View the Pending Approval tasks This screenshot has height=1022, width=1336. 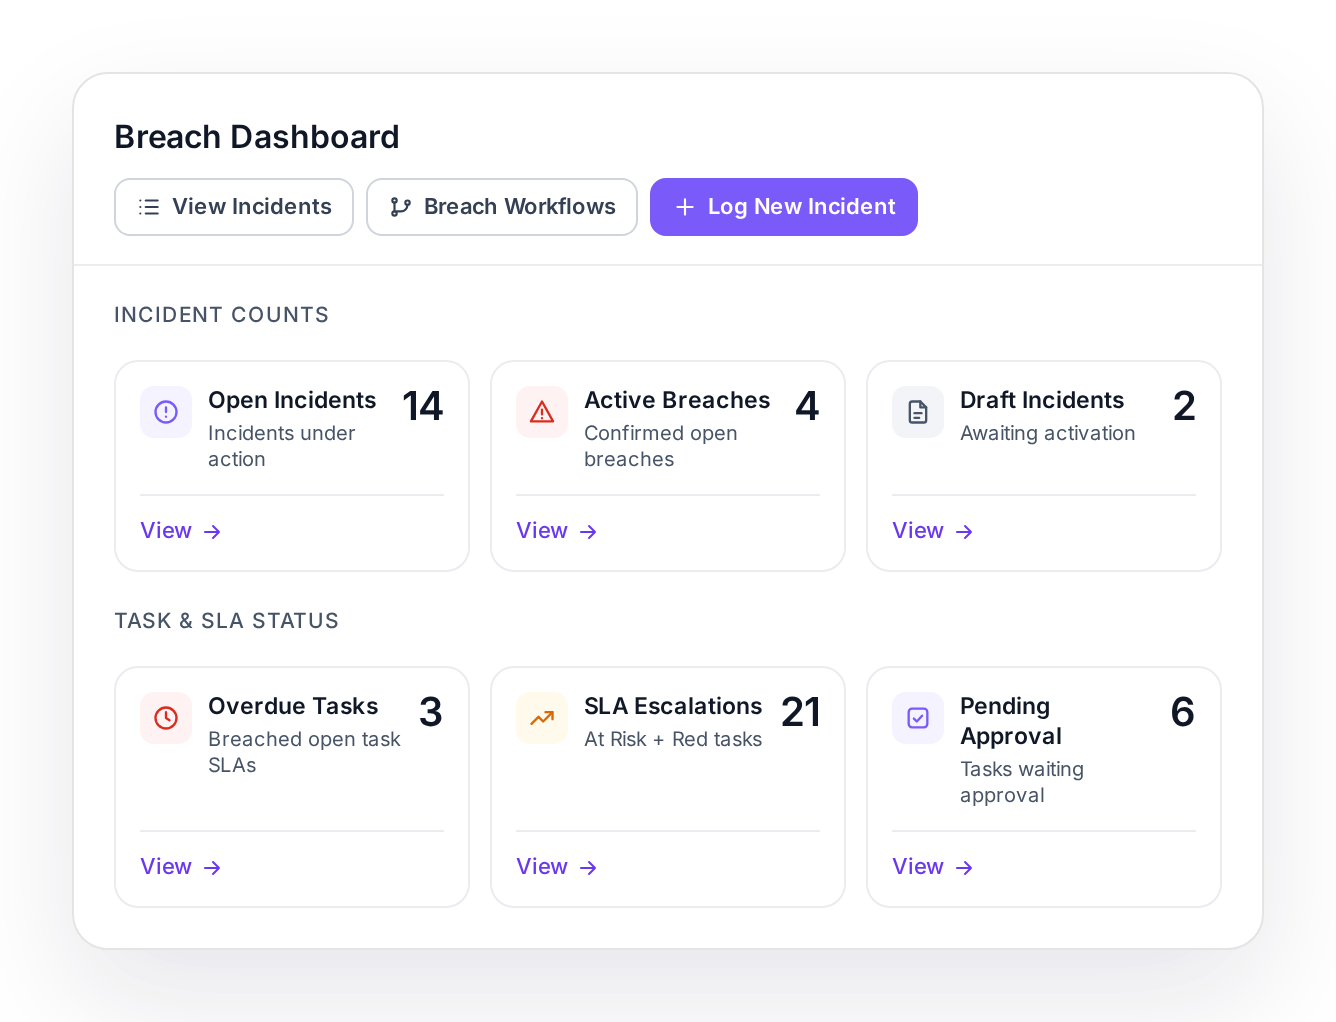(933, 867)
